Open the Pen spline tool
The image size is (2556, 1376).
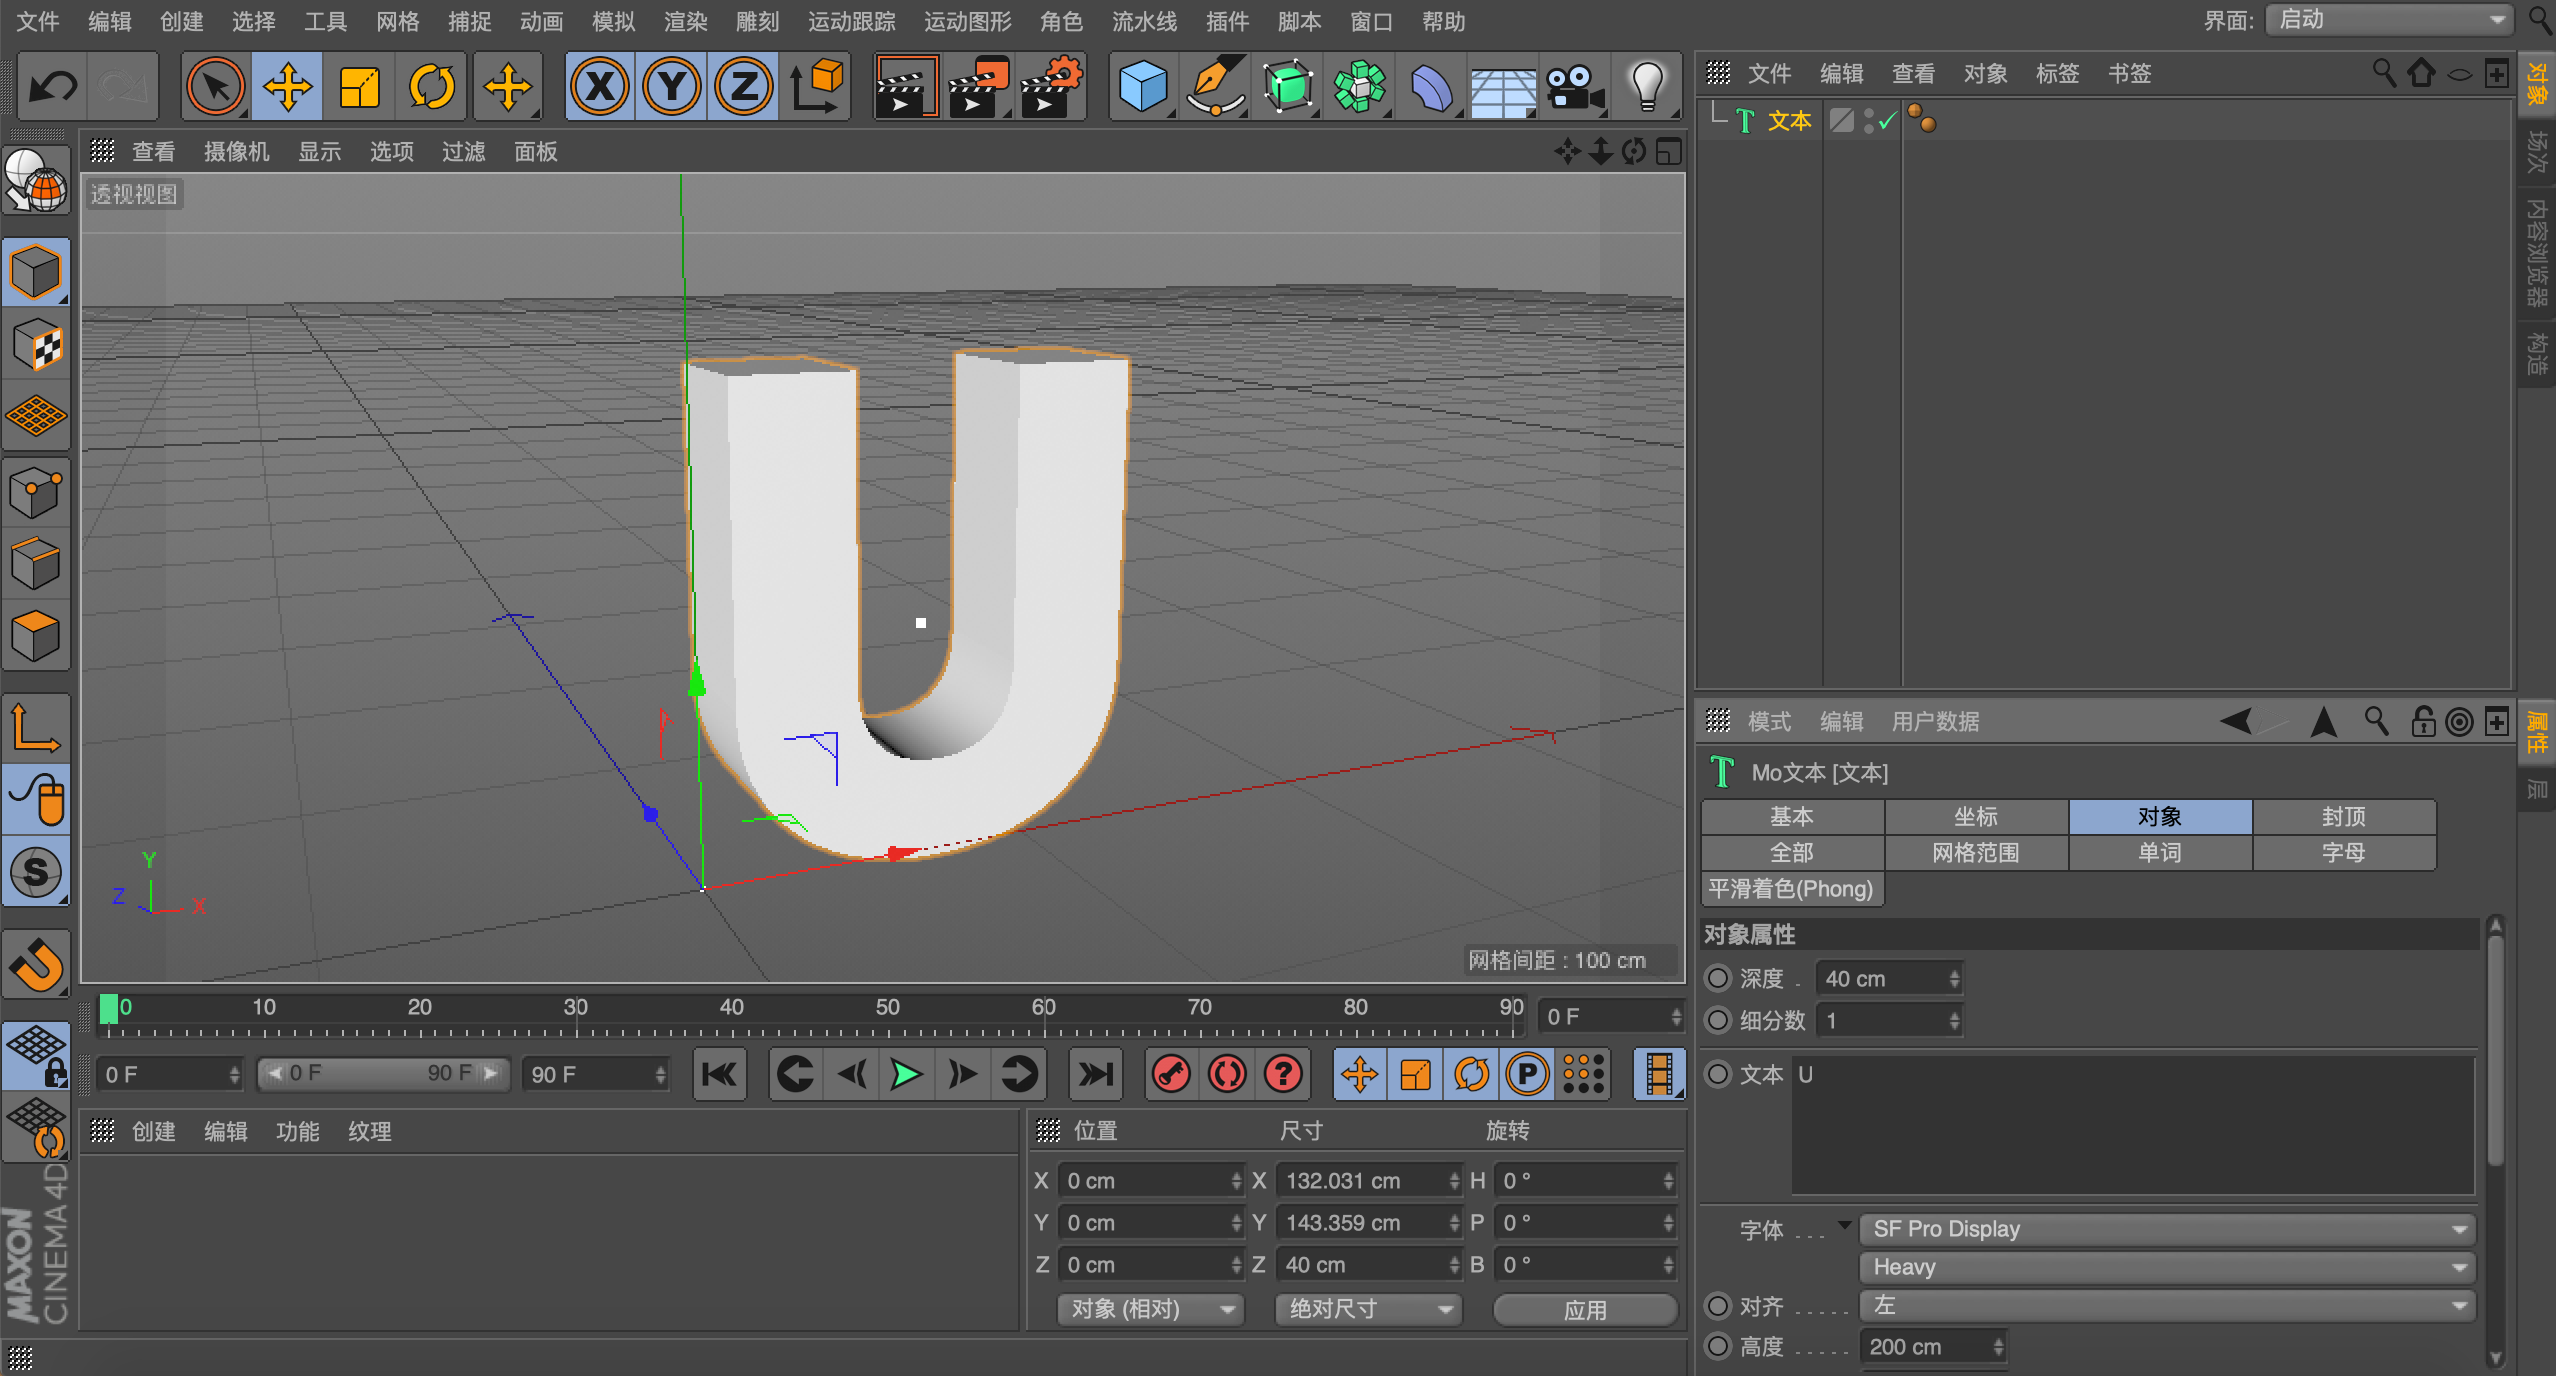[1215, 87]
